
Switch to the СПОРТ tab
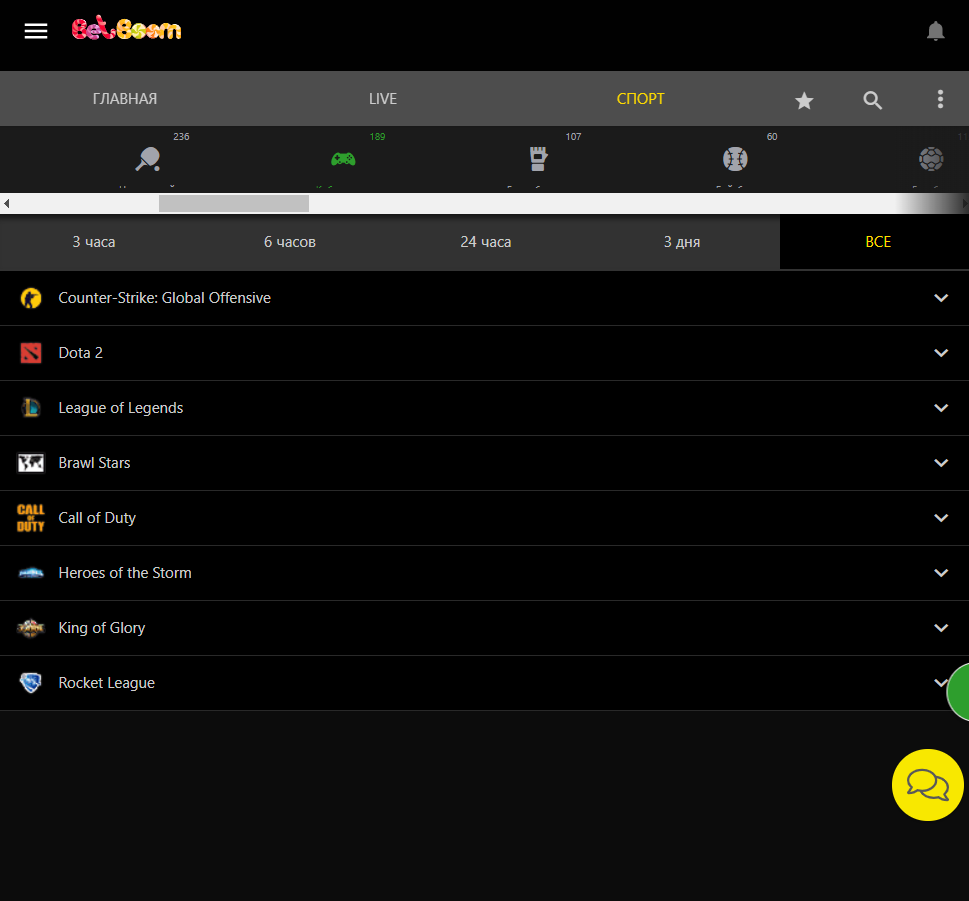pyautogui.click(x=641, y=99)
